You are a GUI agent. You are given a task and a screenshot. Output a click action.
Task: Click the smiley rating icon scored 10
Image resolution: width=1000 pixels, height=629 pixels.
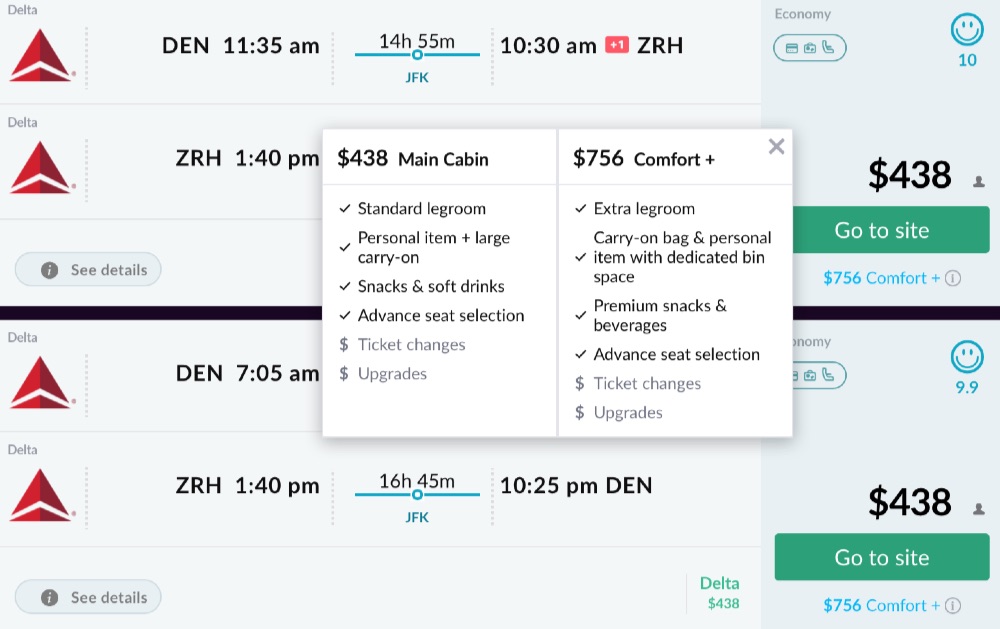click(x=966, y=30)
